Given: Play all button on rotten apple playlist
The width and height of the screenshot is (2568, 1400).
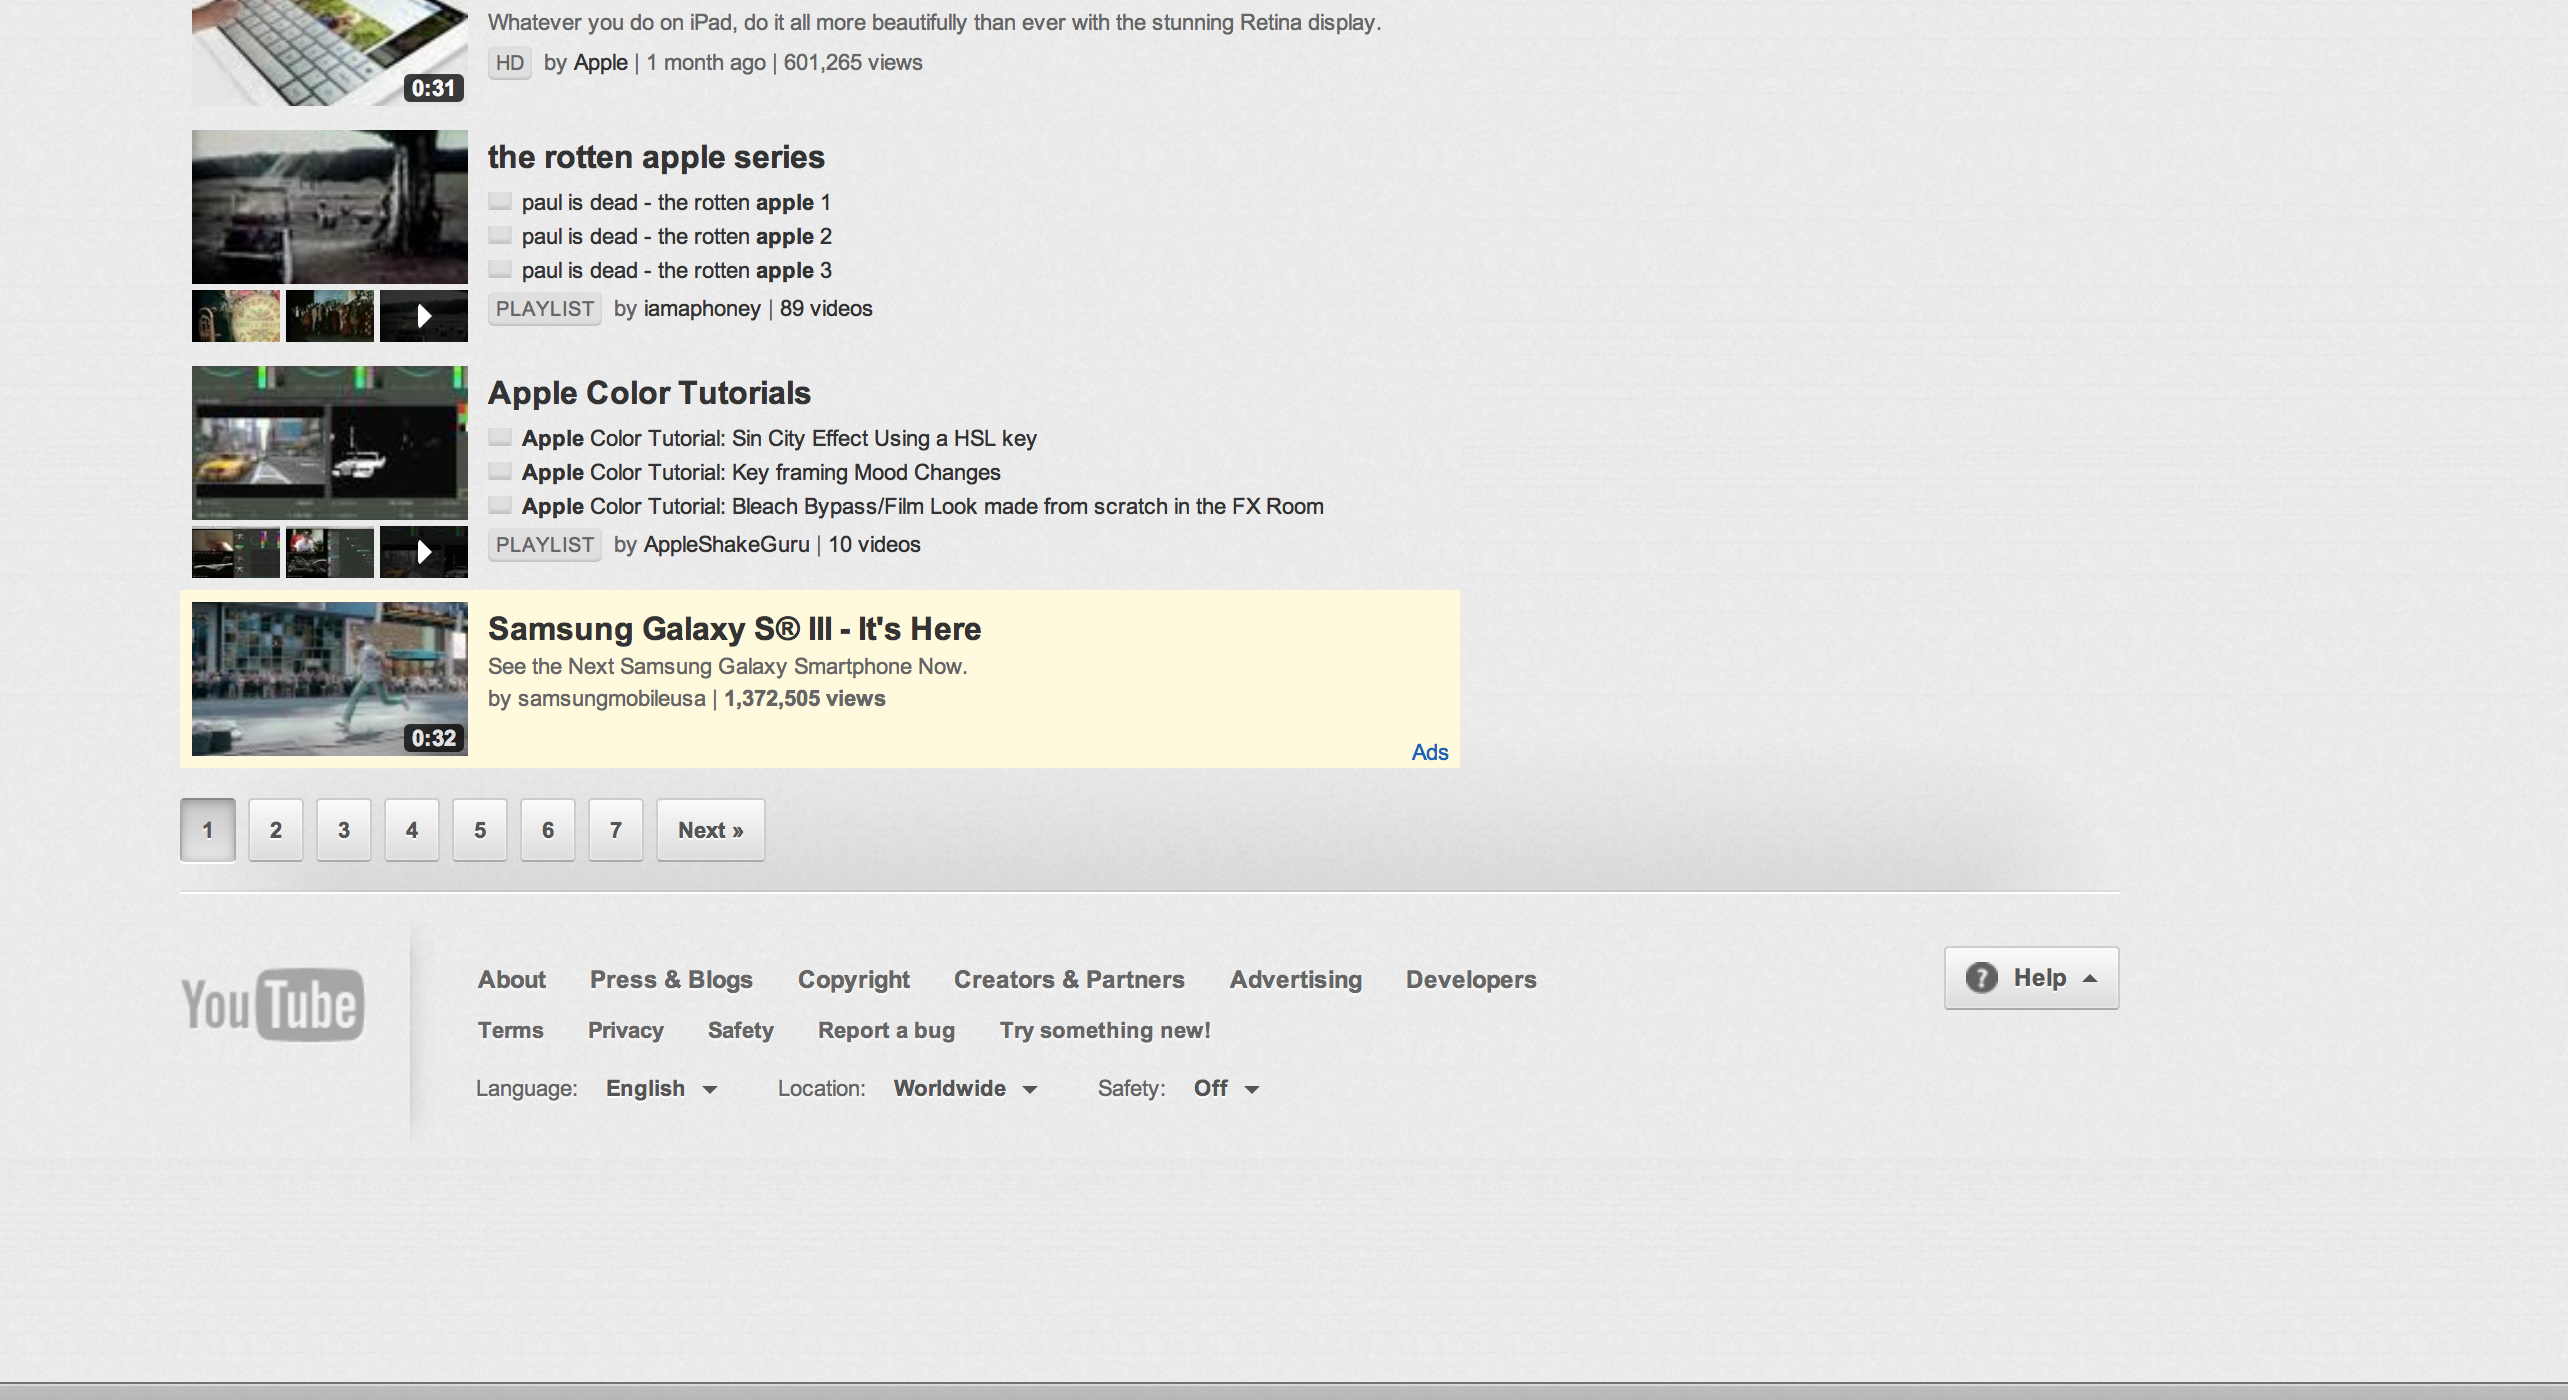Looking at the screenshot, I should [424, 316].
